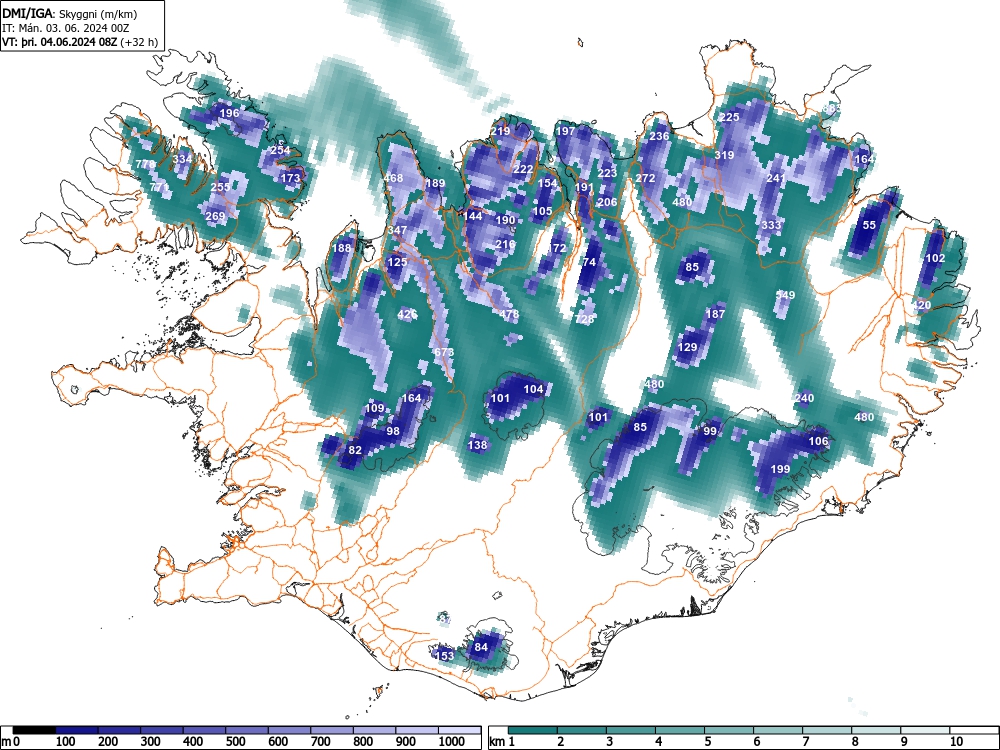1000x750 pixels.
Task: Click visibility value 98 on the map
Action: pyautogui.click(x=392, y=431)
